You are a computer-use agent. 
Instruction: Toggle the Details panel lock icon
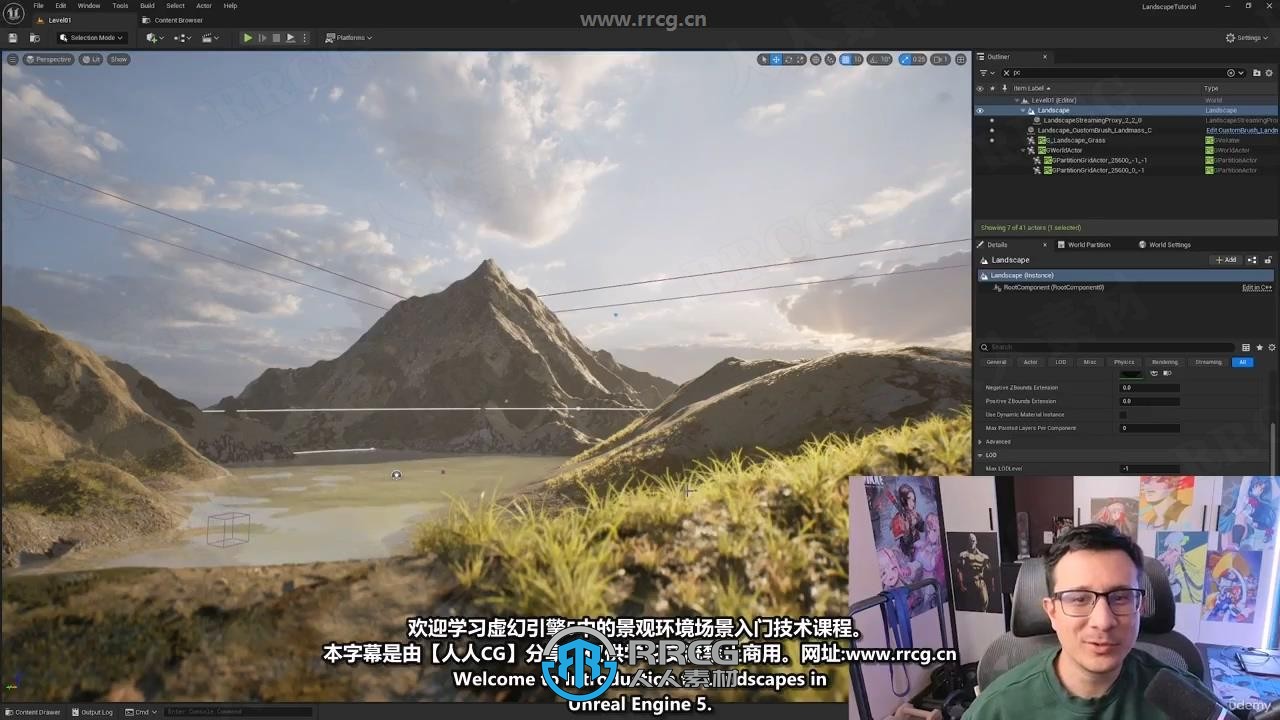point(1268,260)
